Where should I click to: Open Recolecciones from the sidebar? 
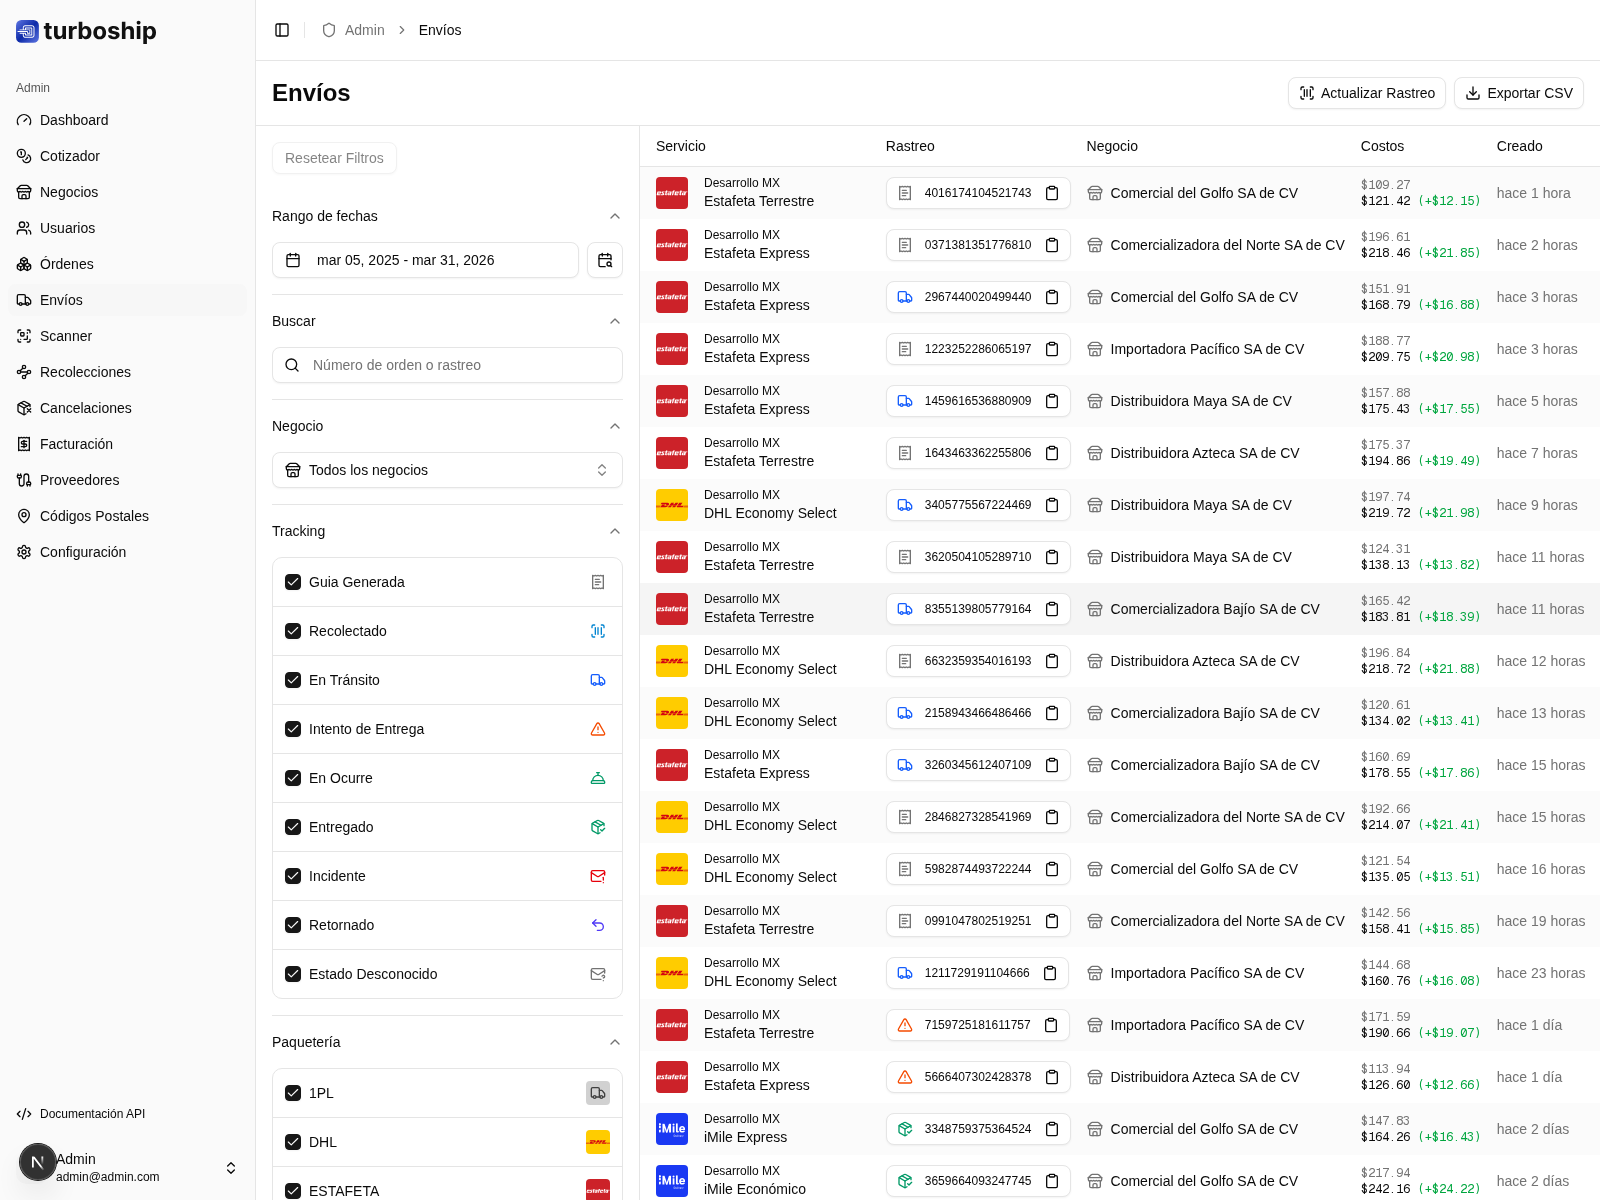(x=85, y=372)
